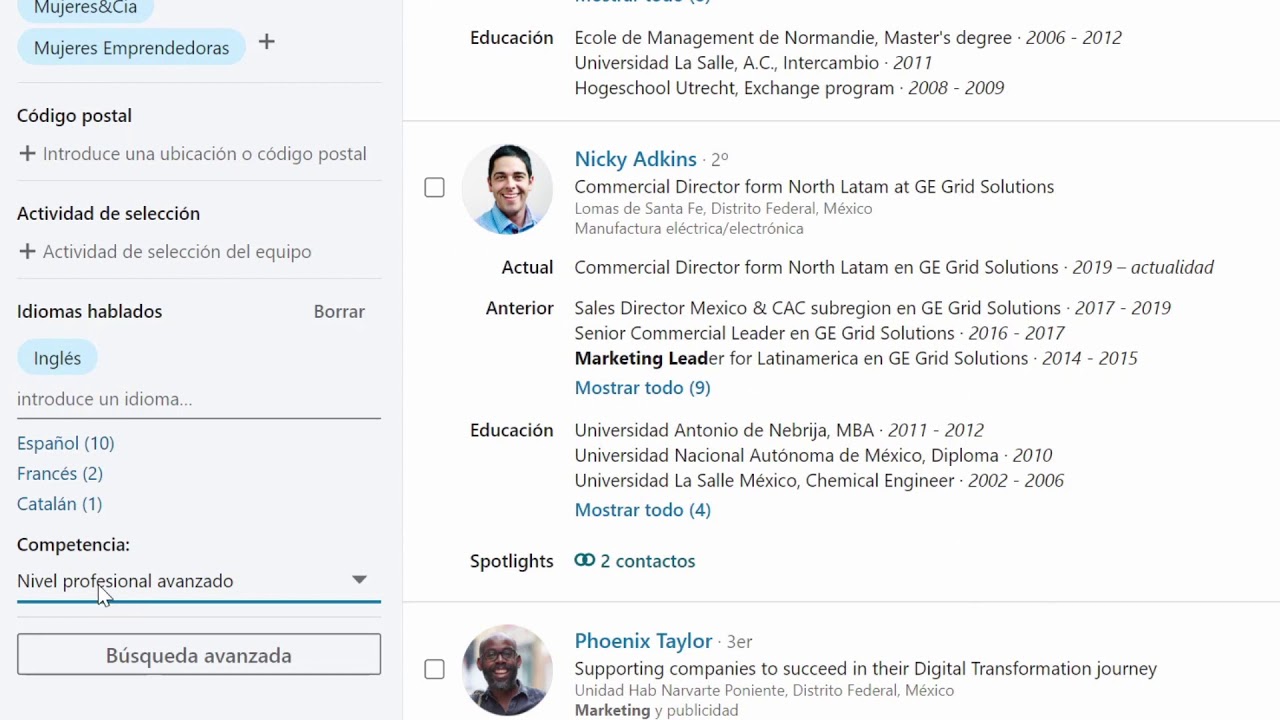Click Senior Commercial Leader en GE entry
Screen dimensions: 1280x720
(x=819, y=333)
